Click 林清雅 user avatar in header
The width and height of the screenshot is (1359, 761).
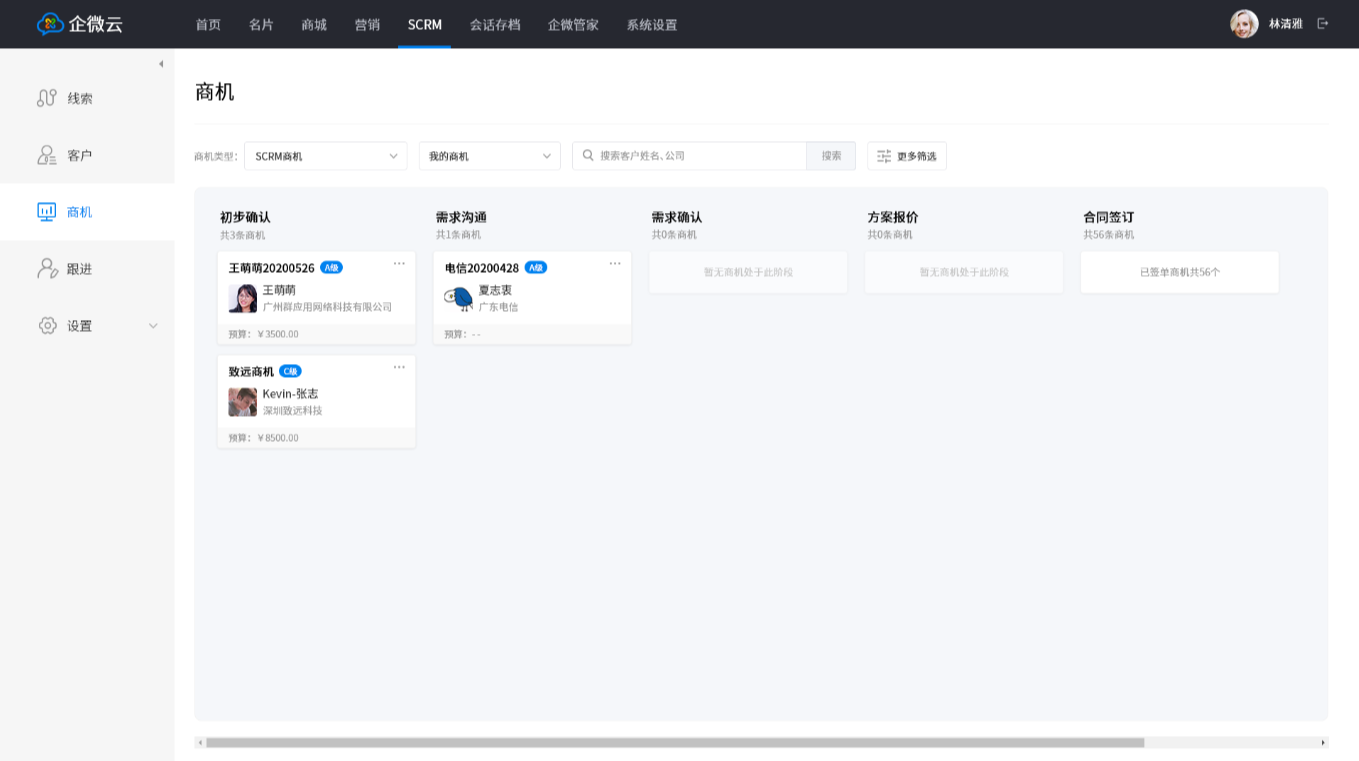point(1244,24)
